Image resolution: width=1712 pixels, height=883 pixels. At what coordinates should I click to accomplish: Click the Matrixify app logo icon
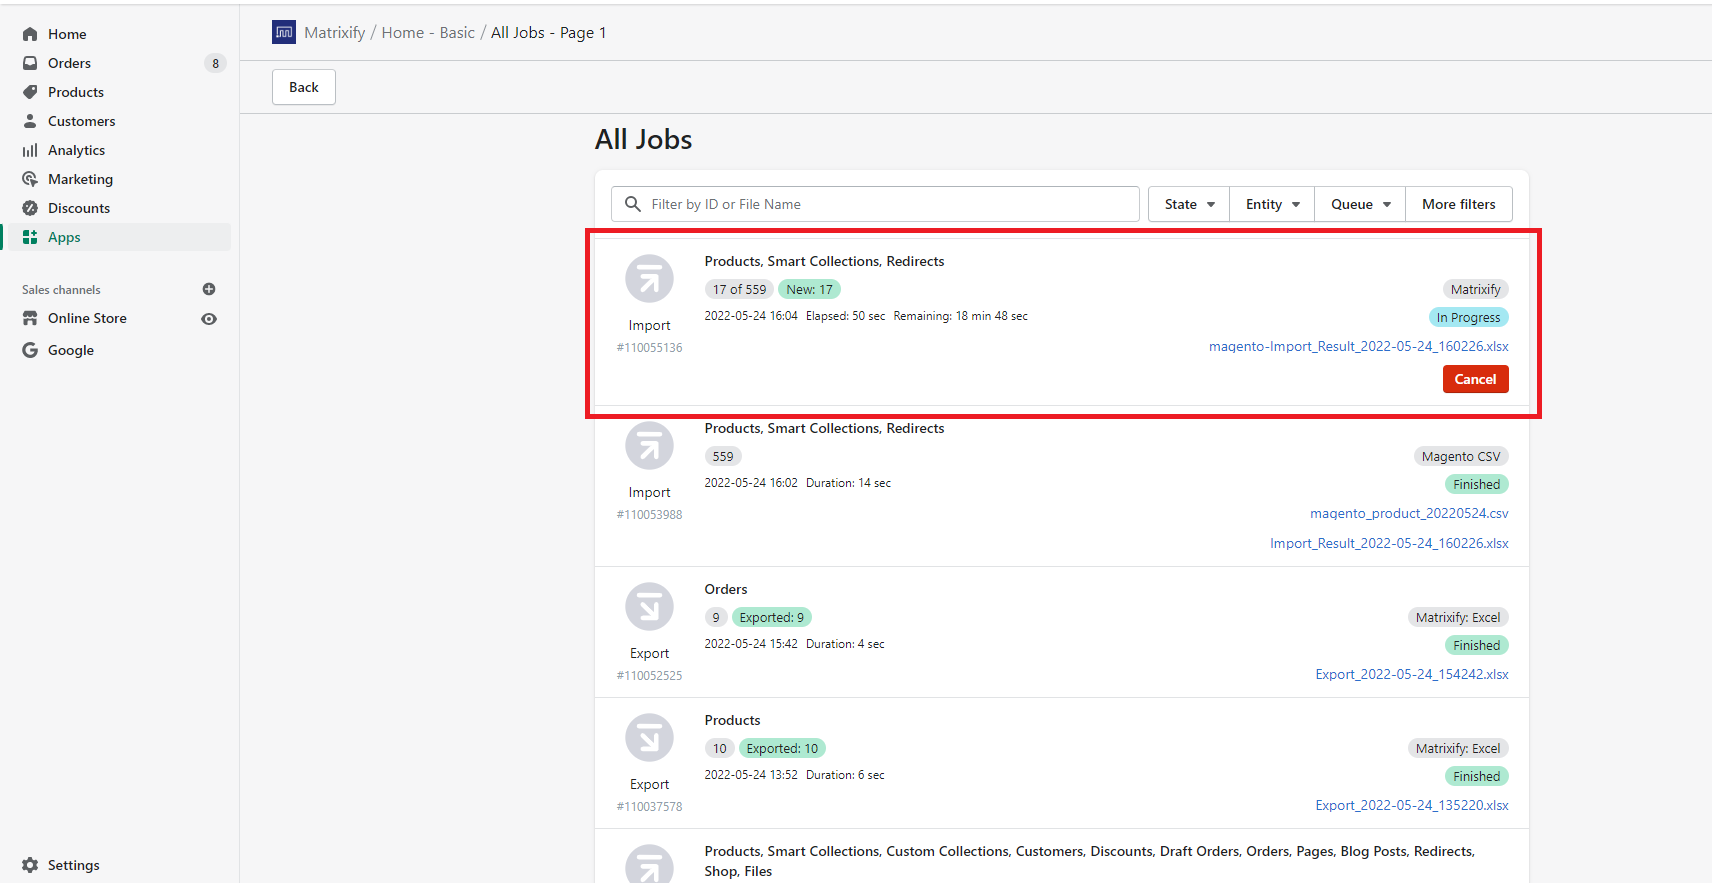point(284,32)
